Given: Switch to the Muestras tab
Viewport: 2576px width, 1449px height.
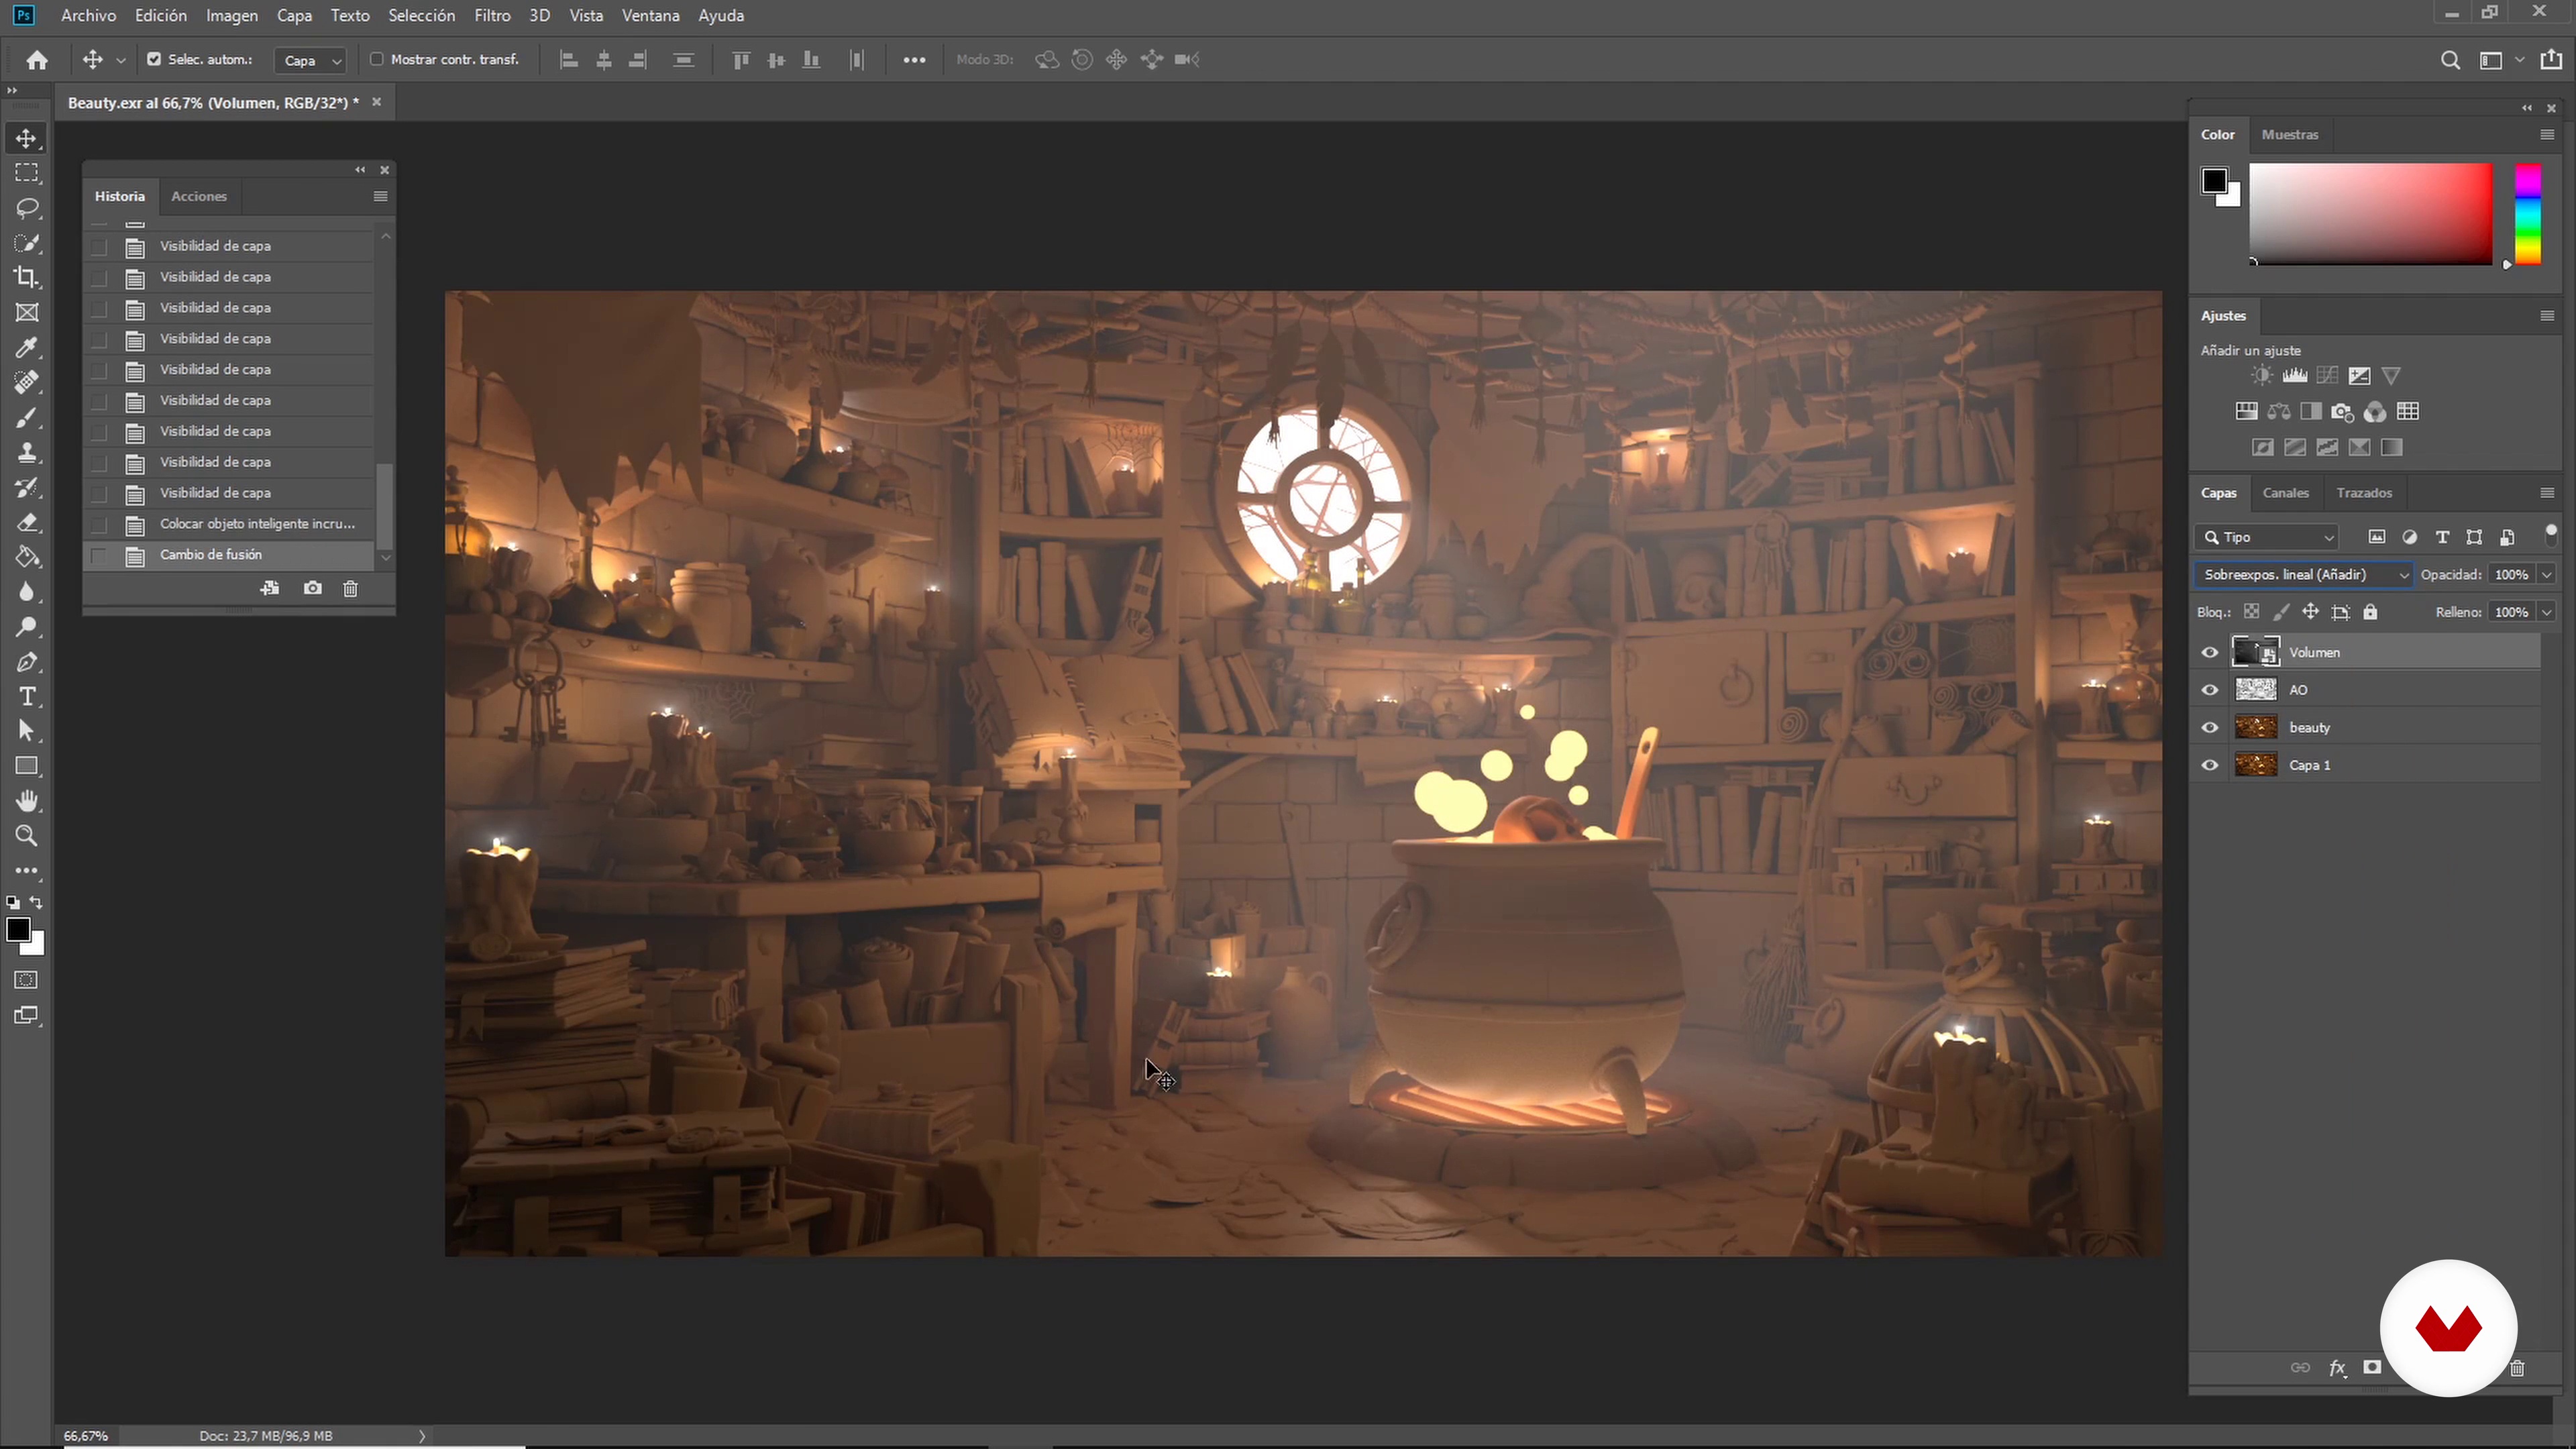Looking at the screenshot, I should [2290, 134].
